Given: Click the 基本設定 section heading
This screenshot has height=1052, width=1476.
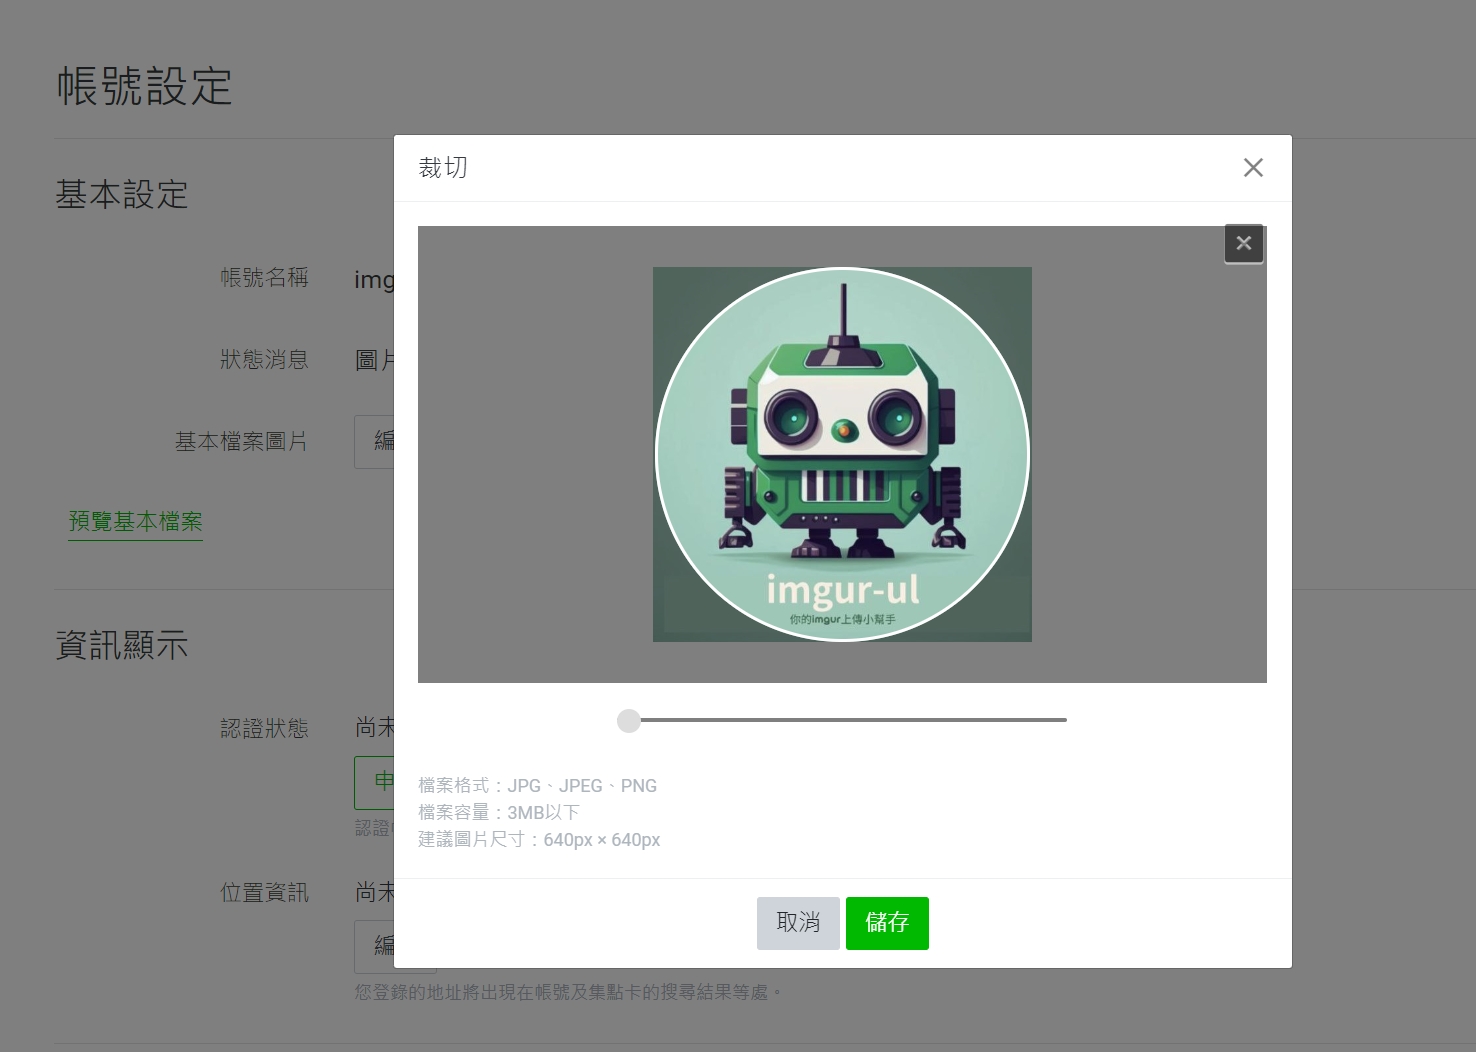Looking at the screenshot, I should [x=122, y=194].
